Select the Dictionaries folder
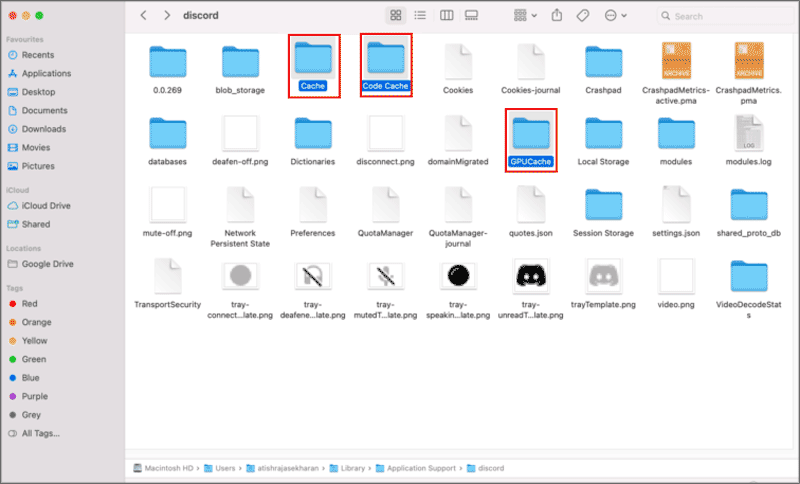The height and width of the screenshot is (484, 800). pyautogui.click(x=313, y=133)
